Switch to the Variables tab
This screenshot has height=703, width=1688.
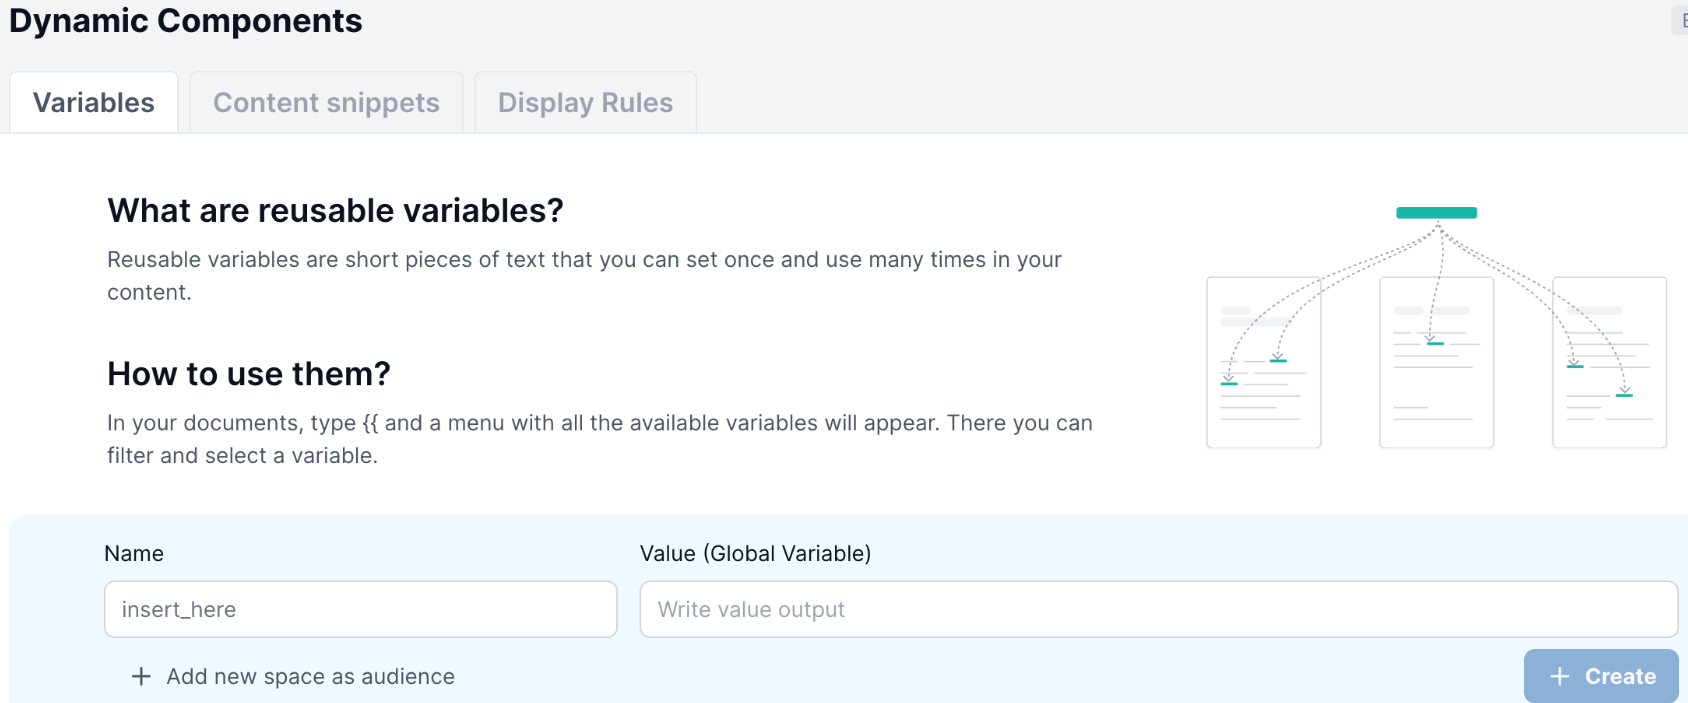94,102
